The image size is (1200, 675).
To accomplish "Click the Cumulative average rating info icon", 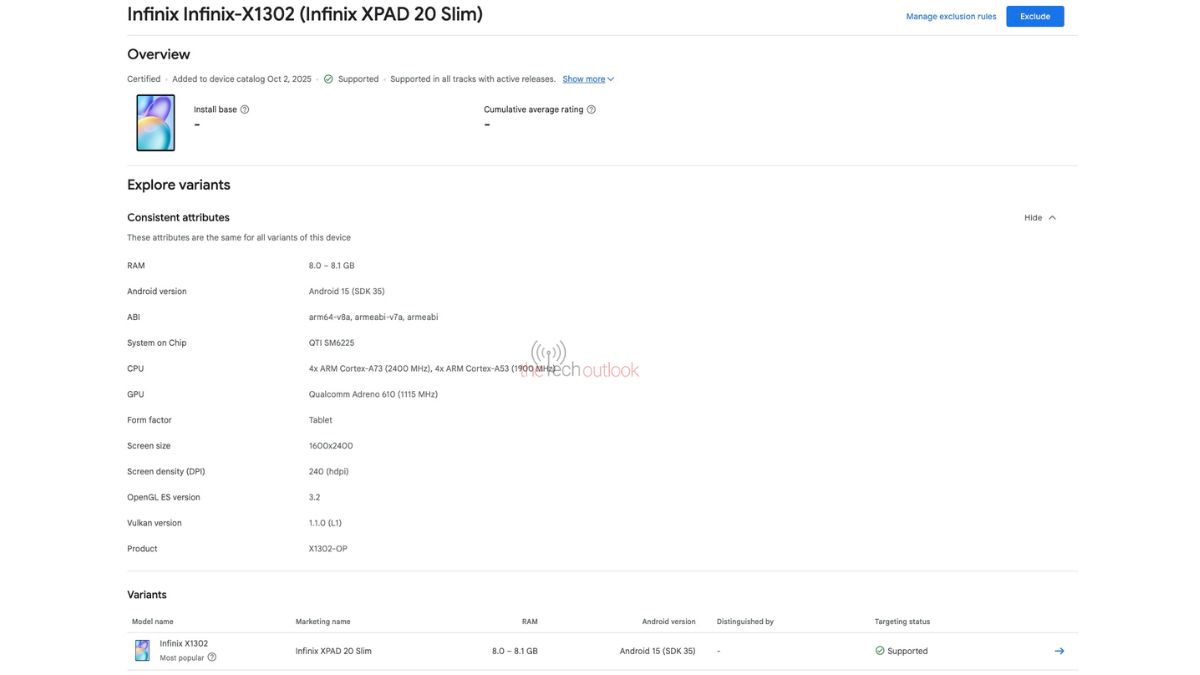I will [x=590, y=109].
